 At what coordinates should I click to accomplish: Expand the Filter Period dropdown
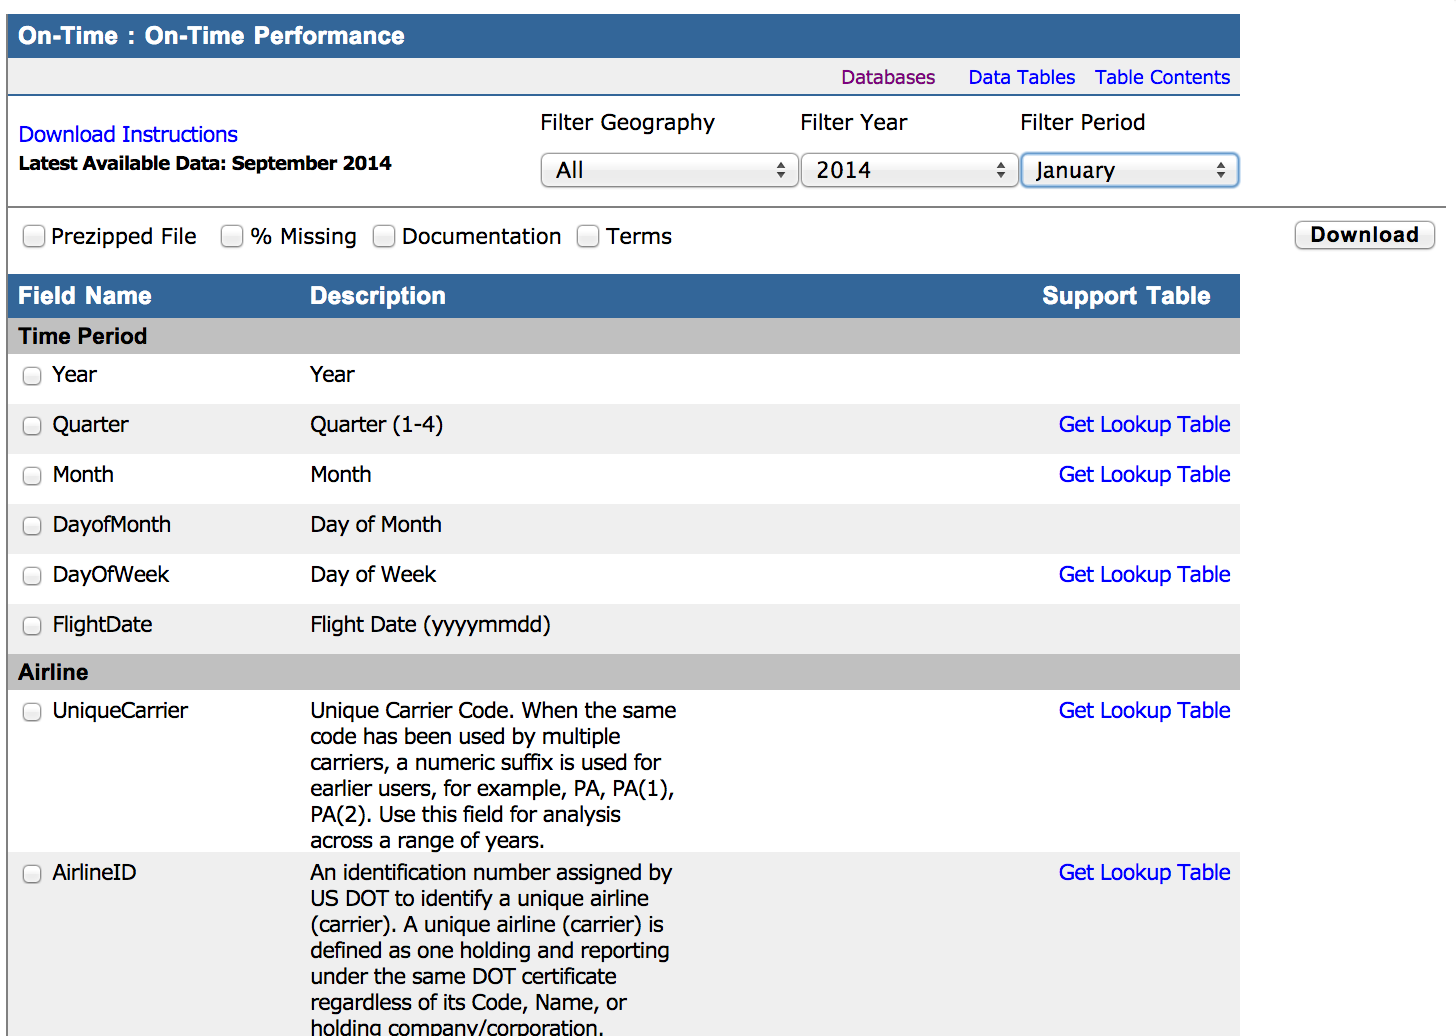(1129, 170)
